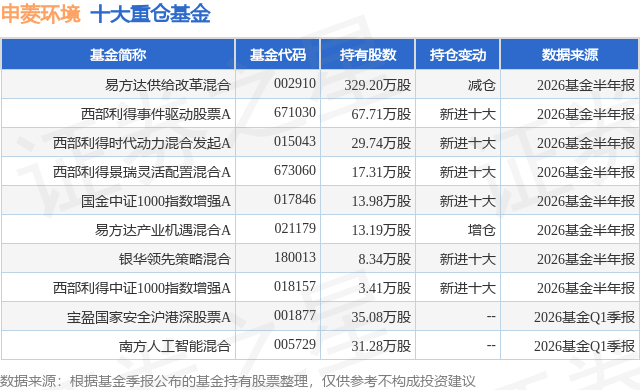Click the 基金代码 column header

pyautogui.click(x=278, y=55)
